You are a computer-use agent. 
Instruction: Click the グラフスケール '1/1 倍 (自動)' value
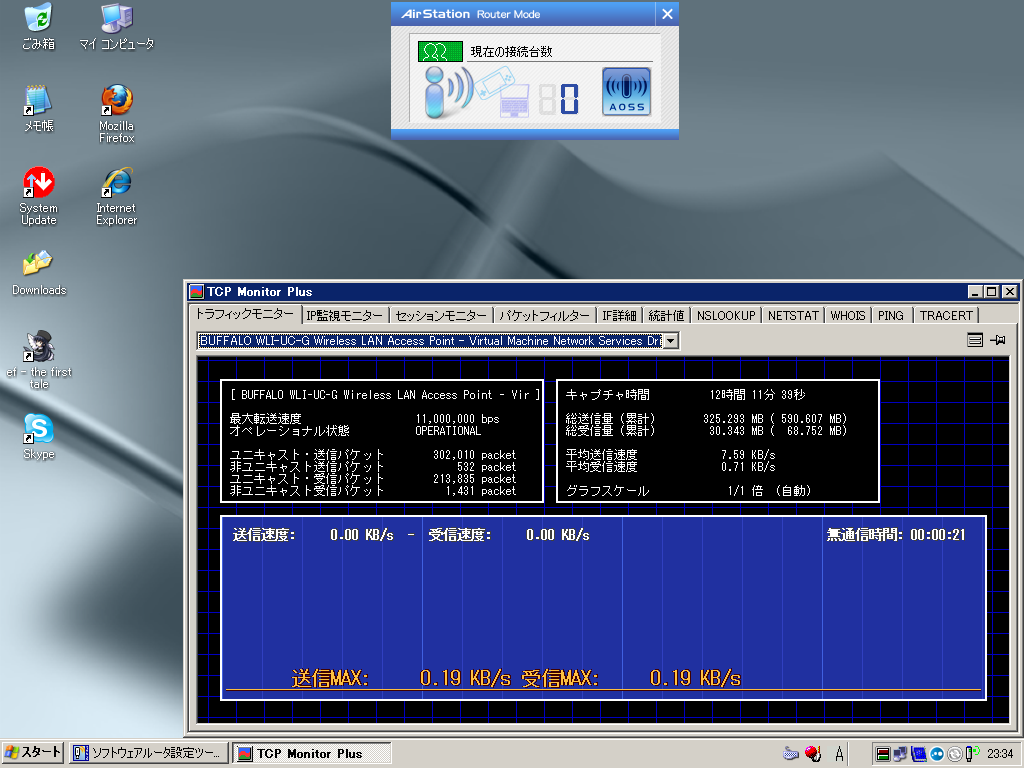coord(769,491)
